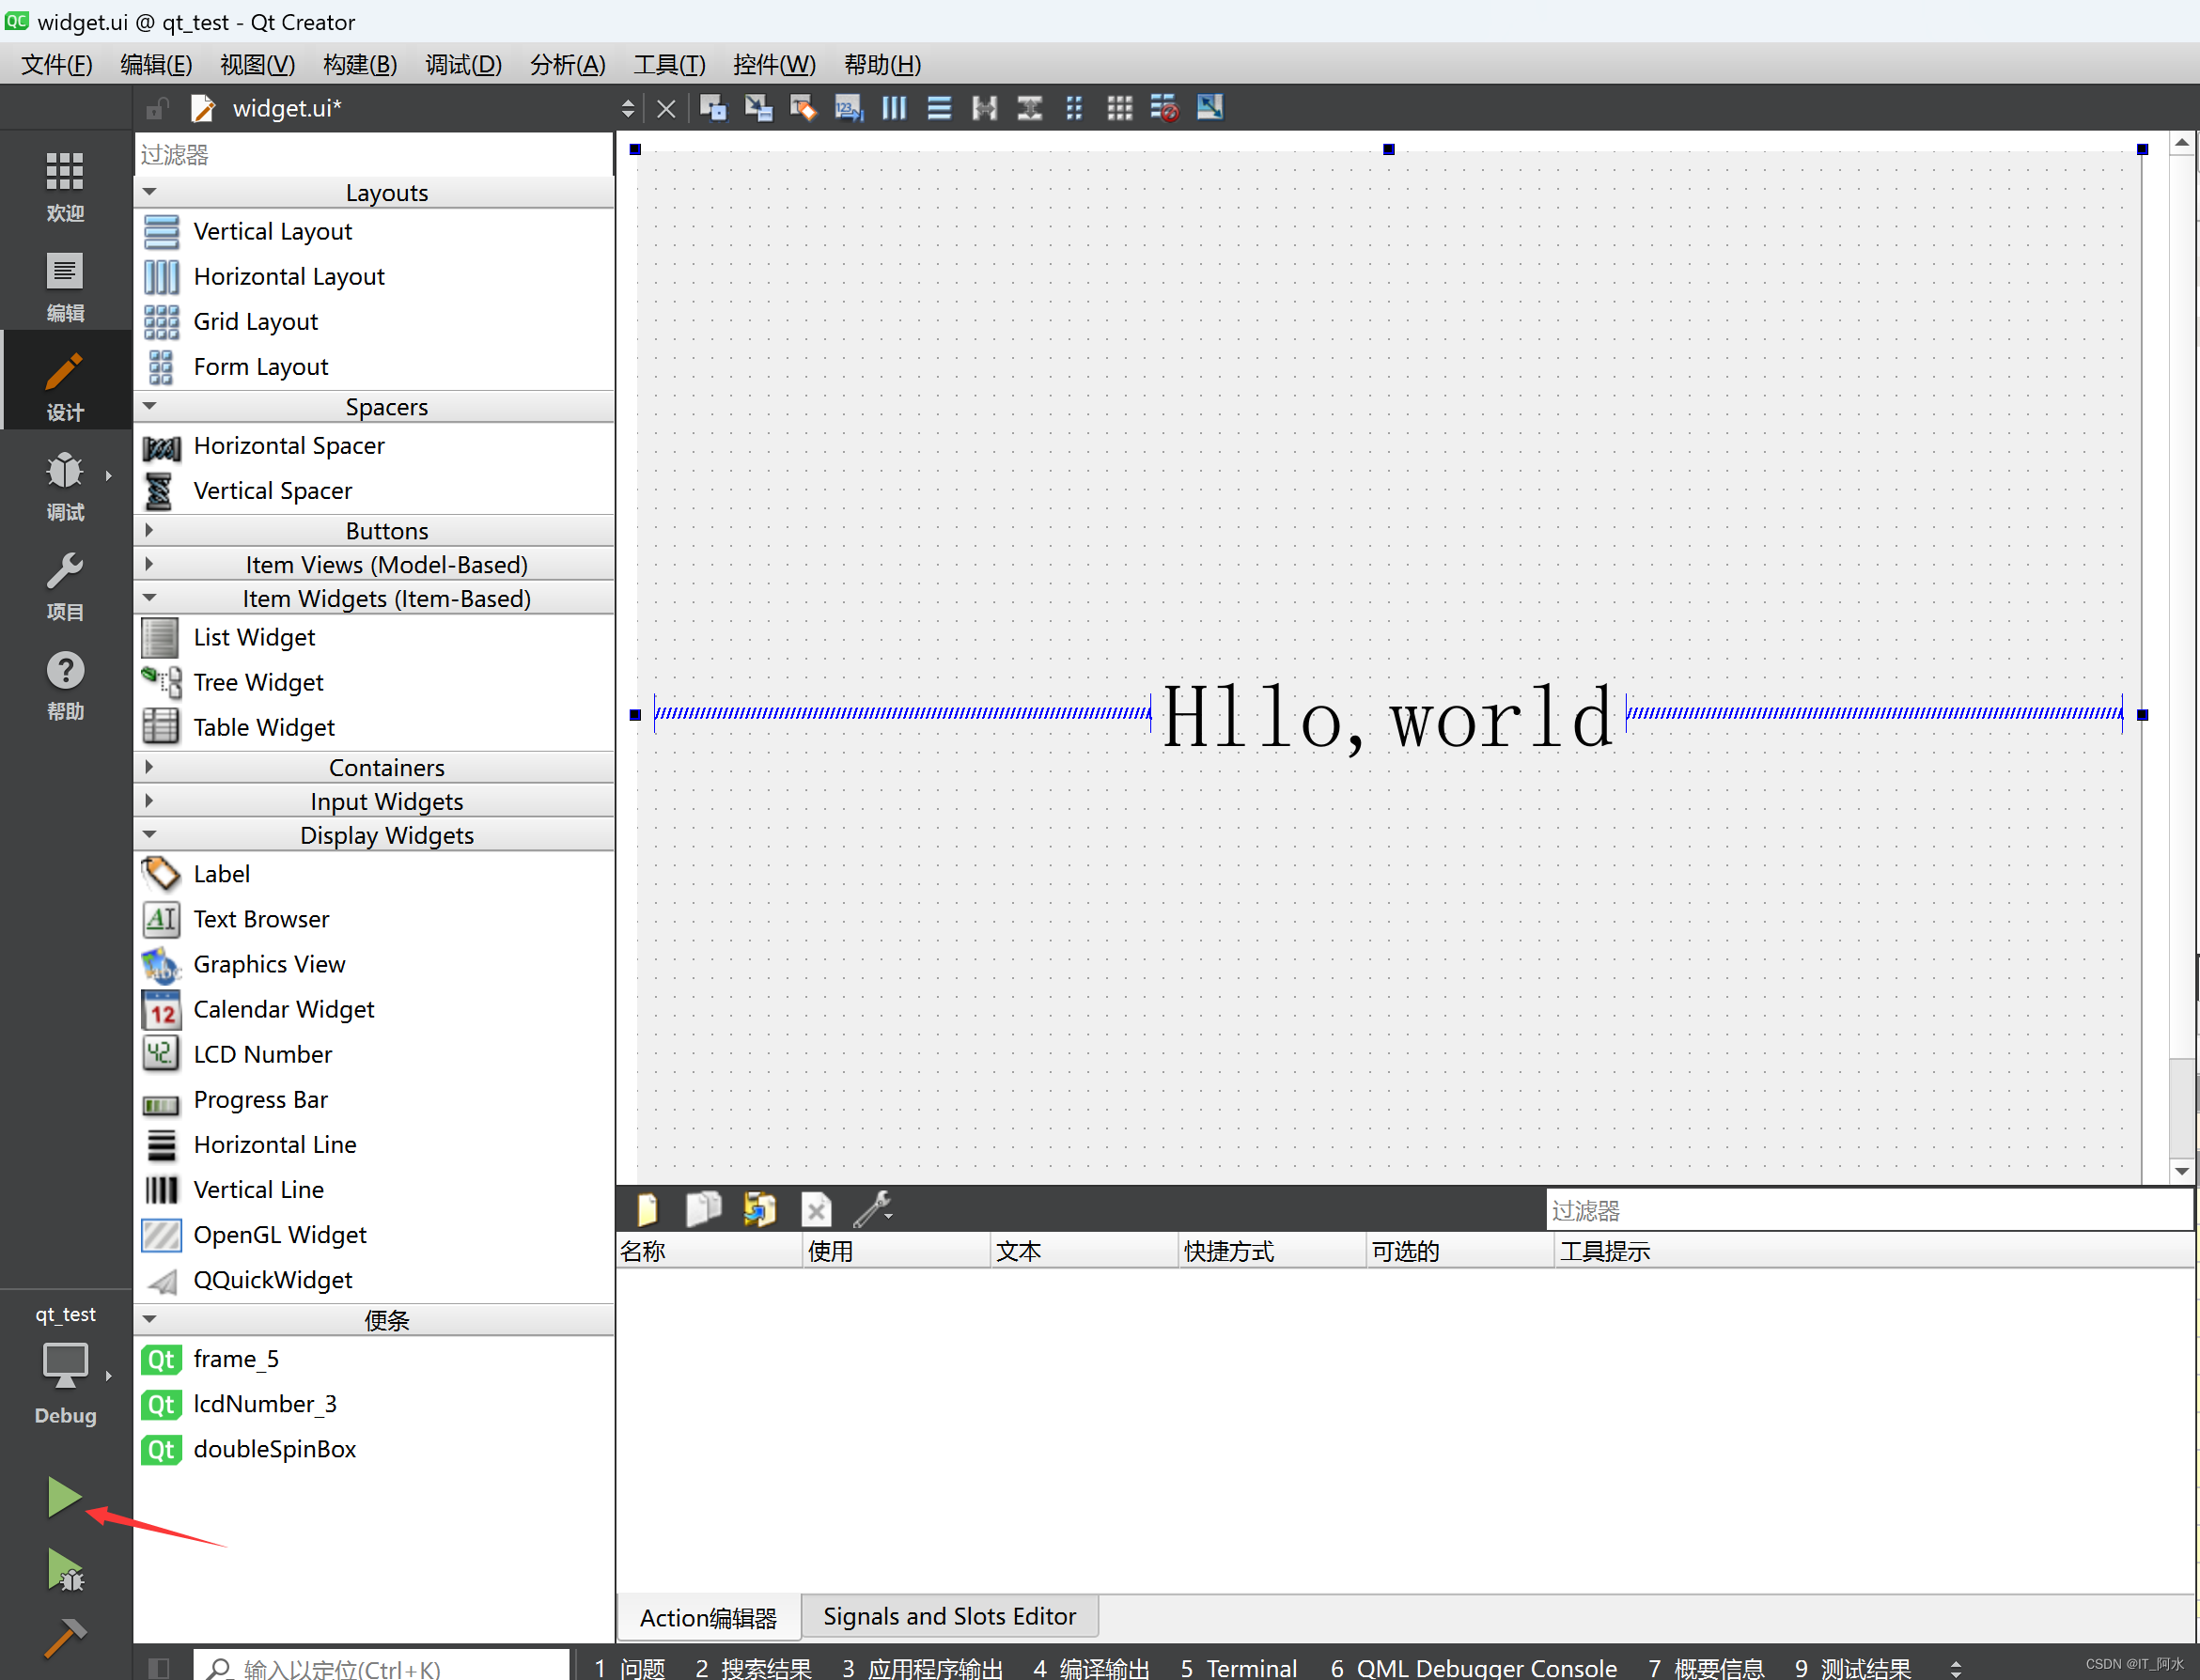Click Delete action icon in Action Editor
The width and height of the screenshot is (2200, 1680).
tap(816, 1209)
